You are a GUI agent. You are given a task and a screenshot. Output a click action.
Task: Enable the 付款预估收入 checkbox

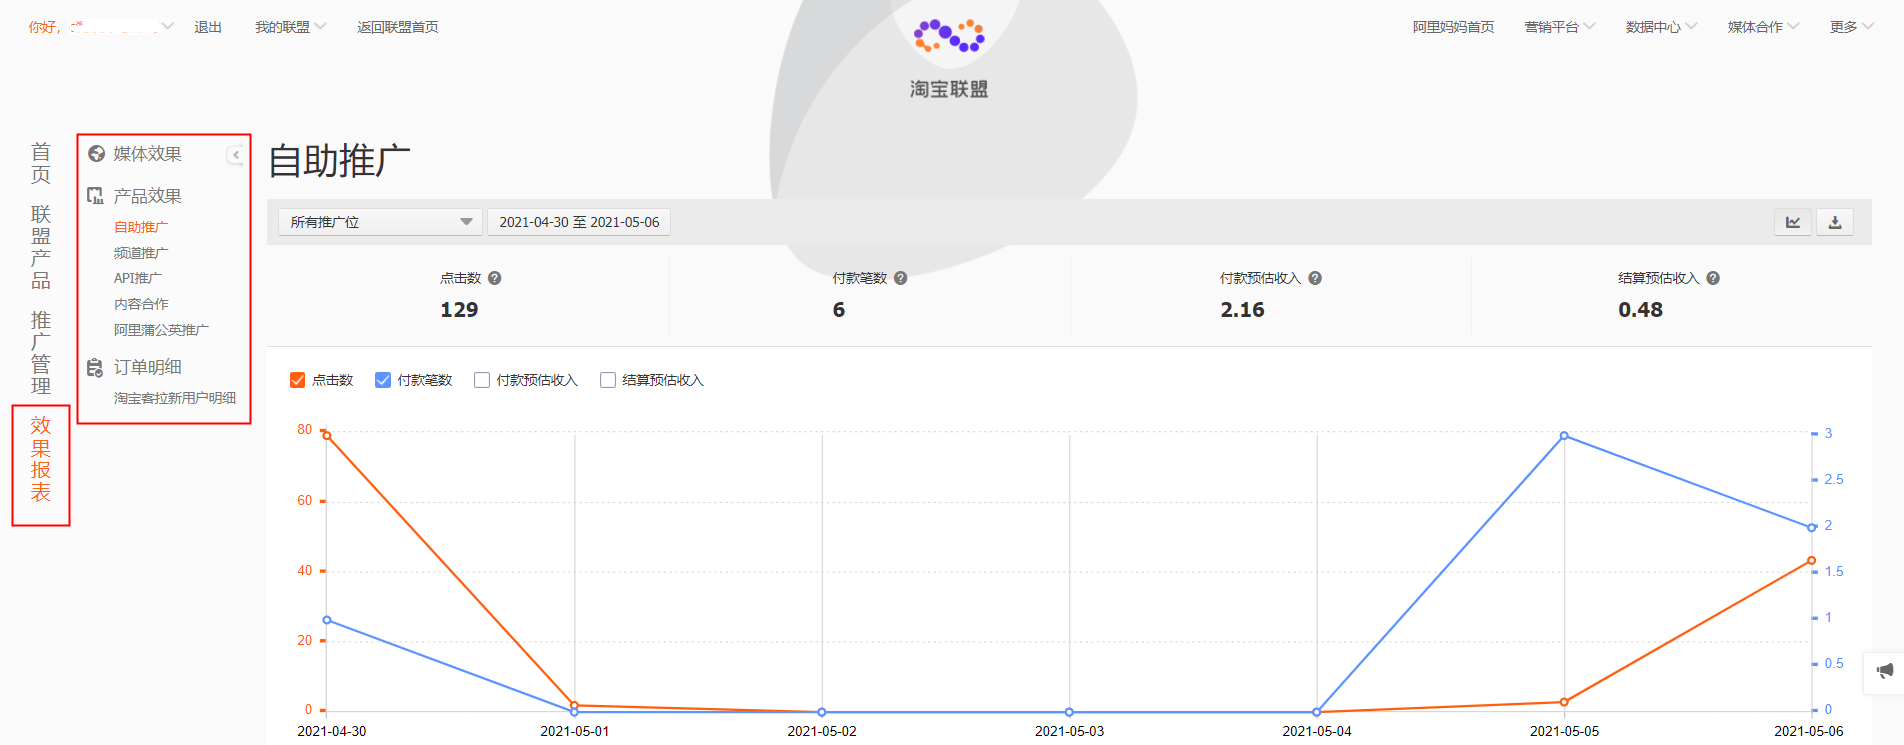(482, 380)
